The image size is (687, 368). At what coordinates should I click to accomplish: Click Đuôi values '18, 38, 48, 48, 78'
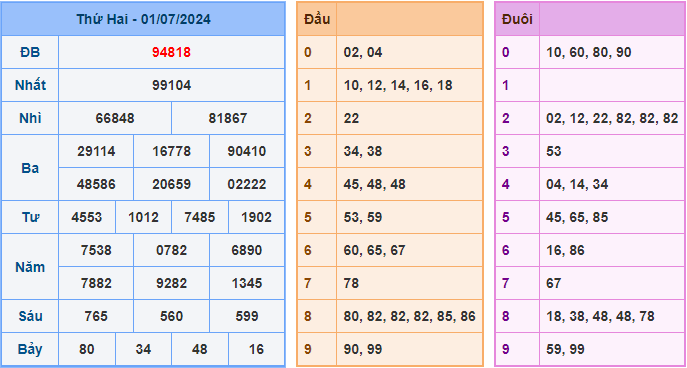(600, 316)
